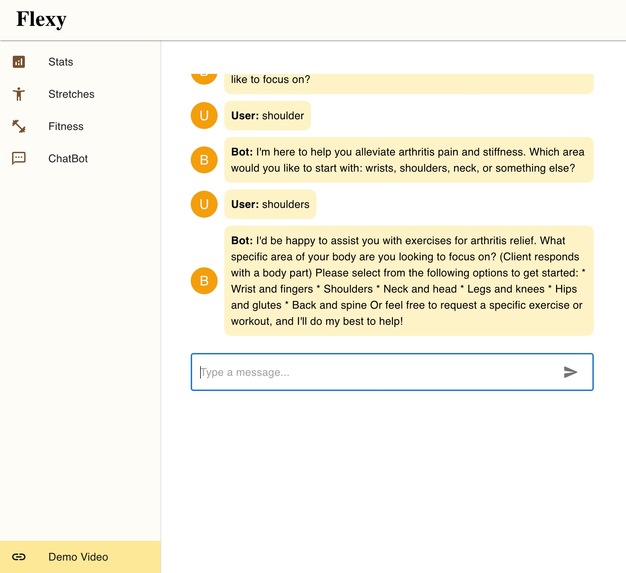Click the 'User: shoulders' message bubble
Image resolution: width=626 pixels, height=573 pixels.
point(270,204)
